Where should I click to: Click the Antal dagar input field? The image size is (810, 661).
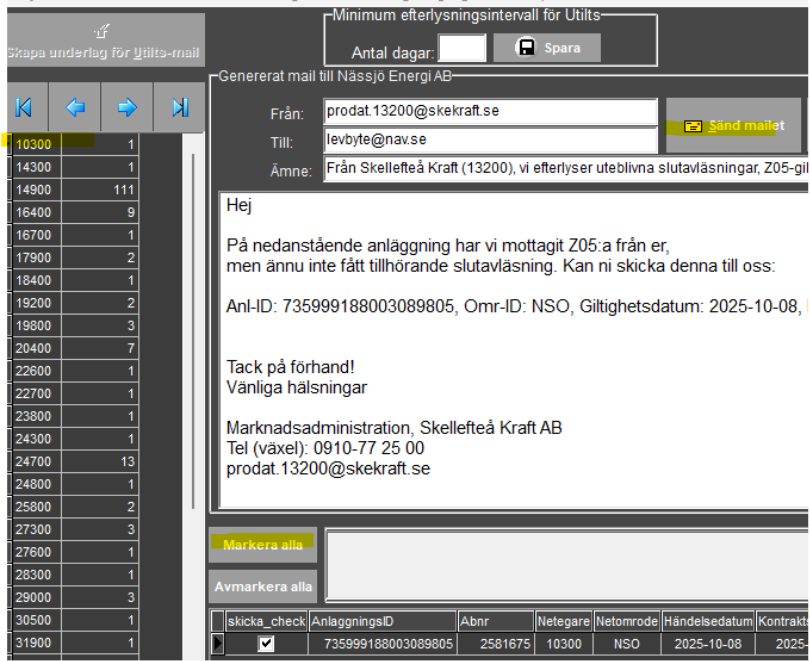[x=462, y=48]
